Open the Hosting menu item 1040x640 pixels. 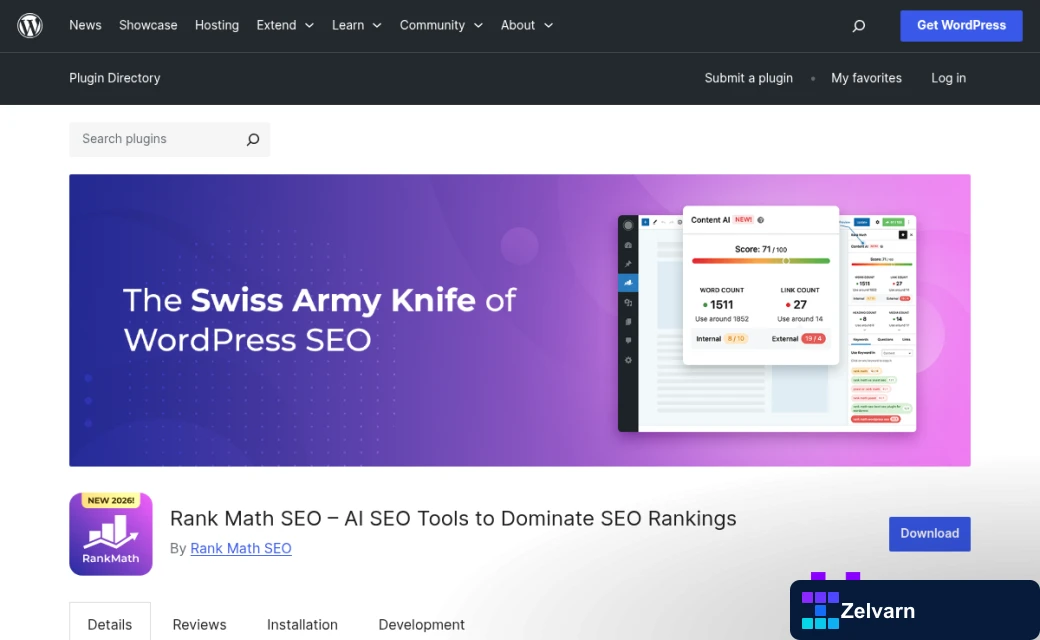(217, 25)
